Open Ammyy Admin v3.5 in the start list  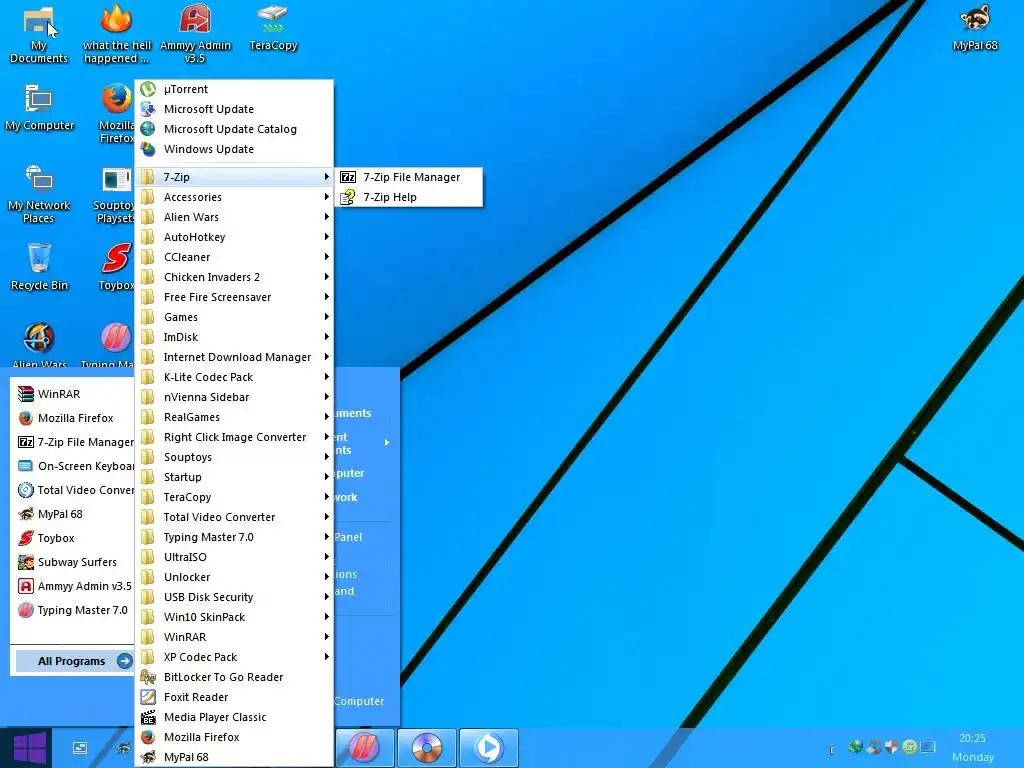point(73,586)
